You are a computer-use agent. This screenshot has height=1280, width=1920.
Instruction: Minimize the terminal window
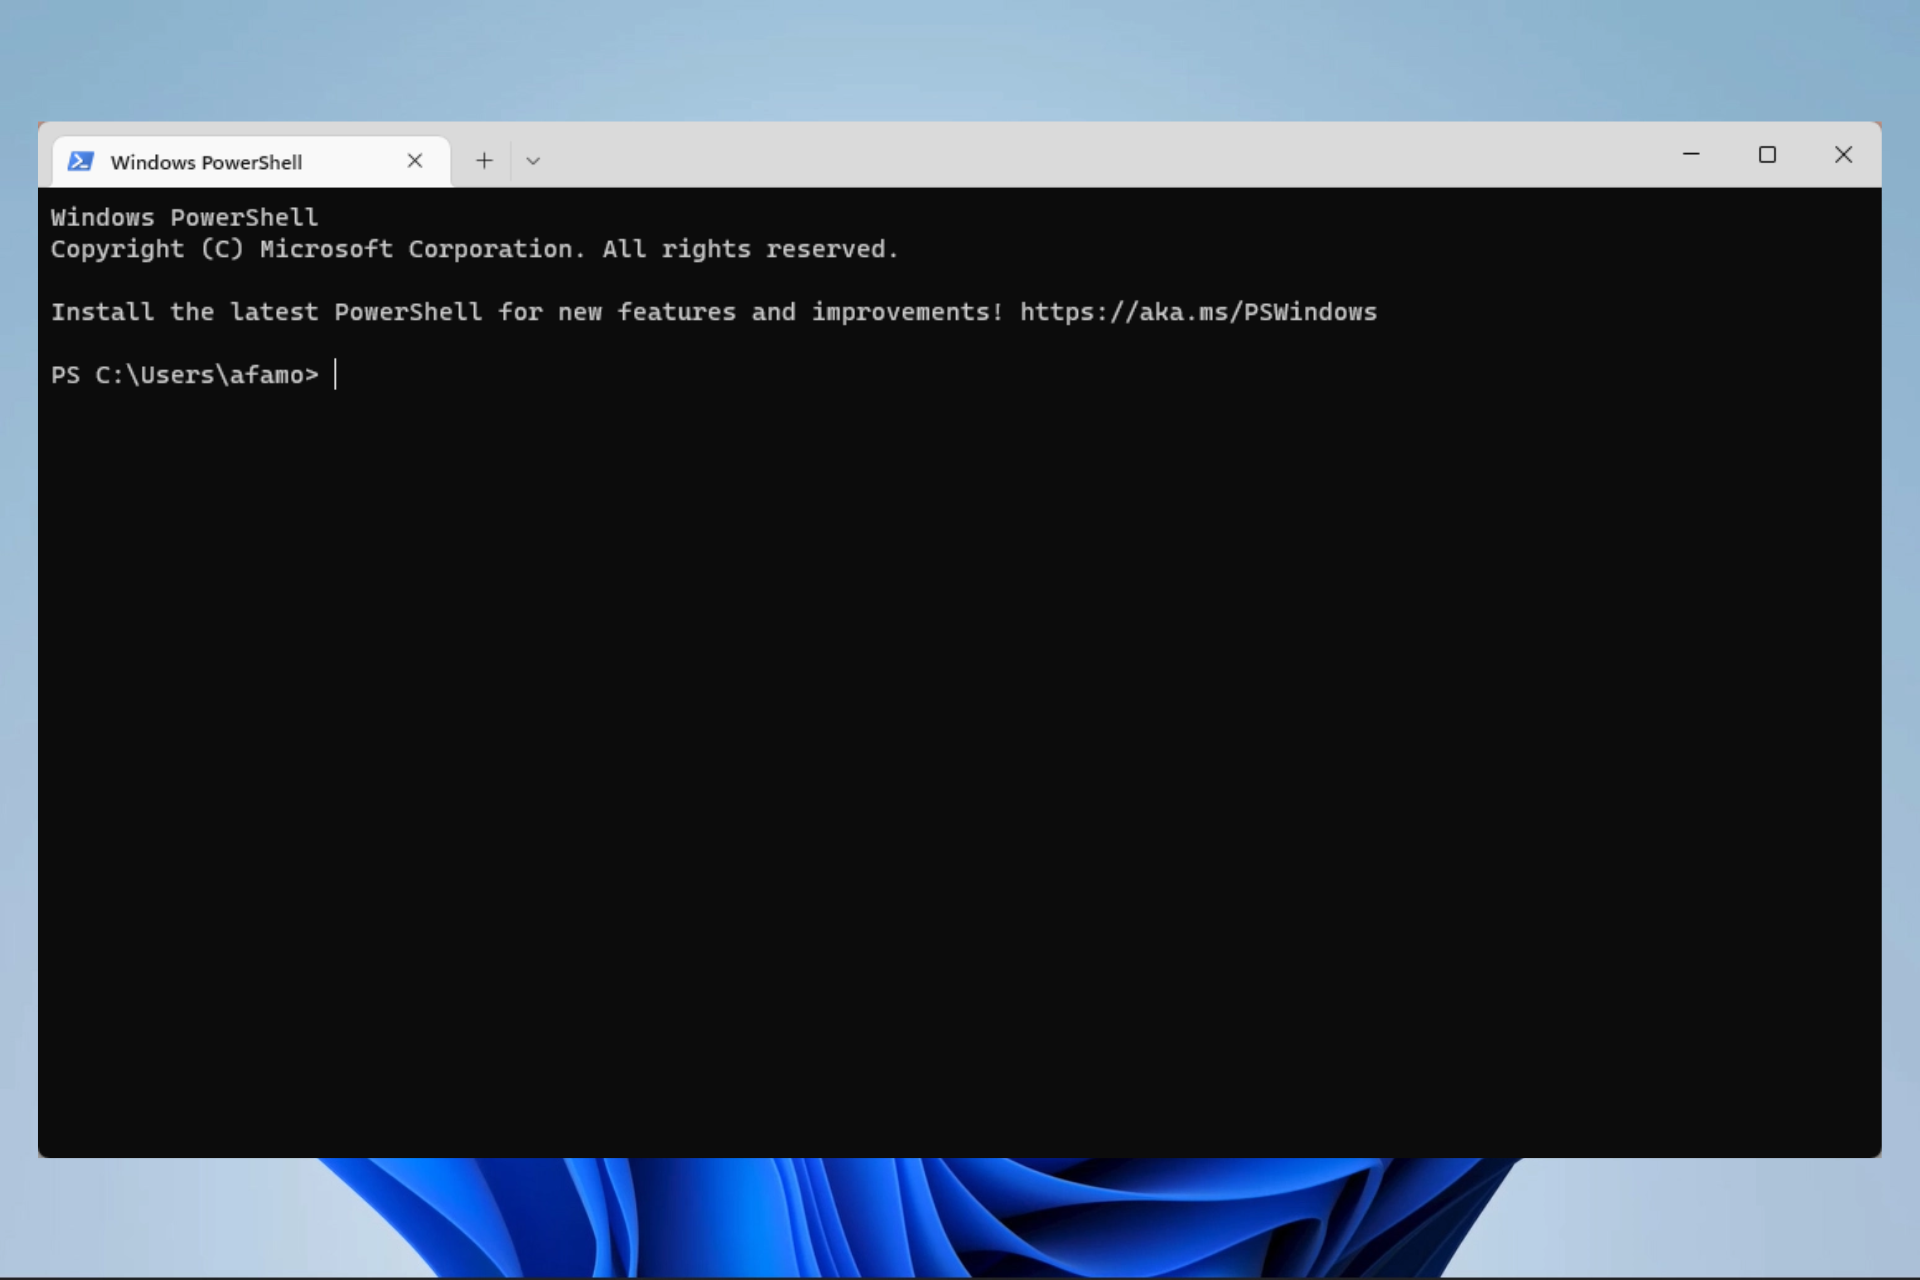1691,154
